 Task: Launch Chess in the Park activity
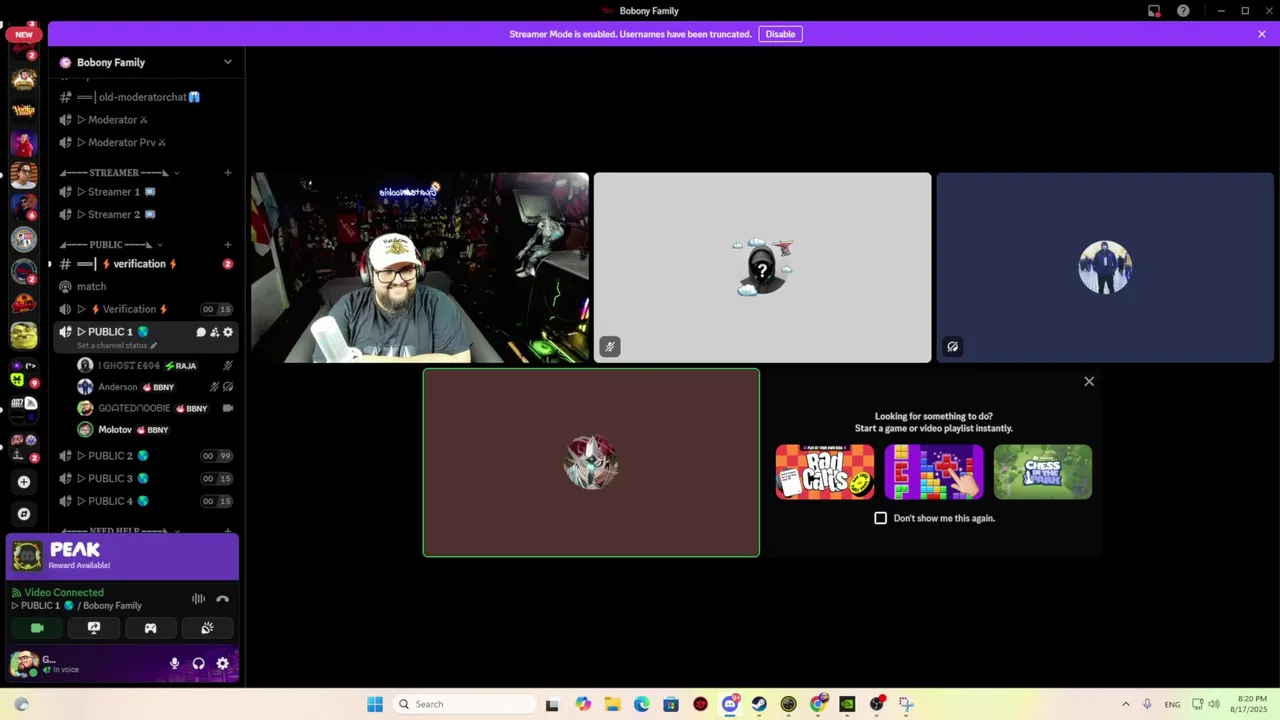pos(1043,472)
